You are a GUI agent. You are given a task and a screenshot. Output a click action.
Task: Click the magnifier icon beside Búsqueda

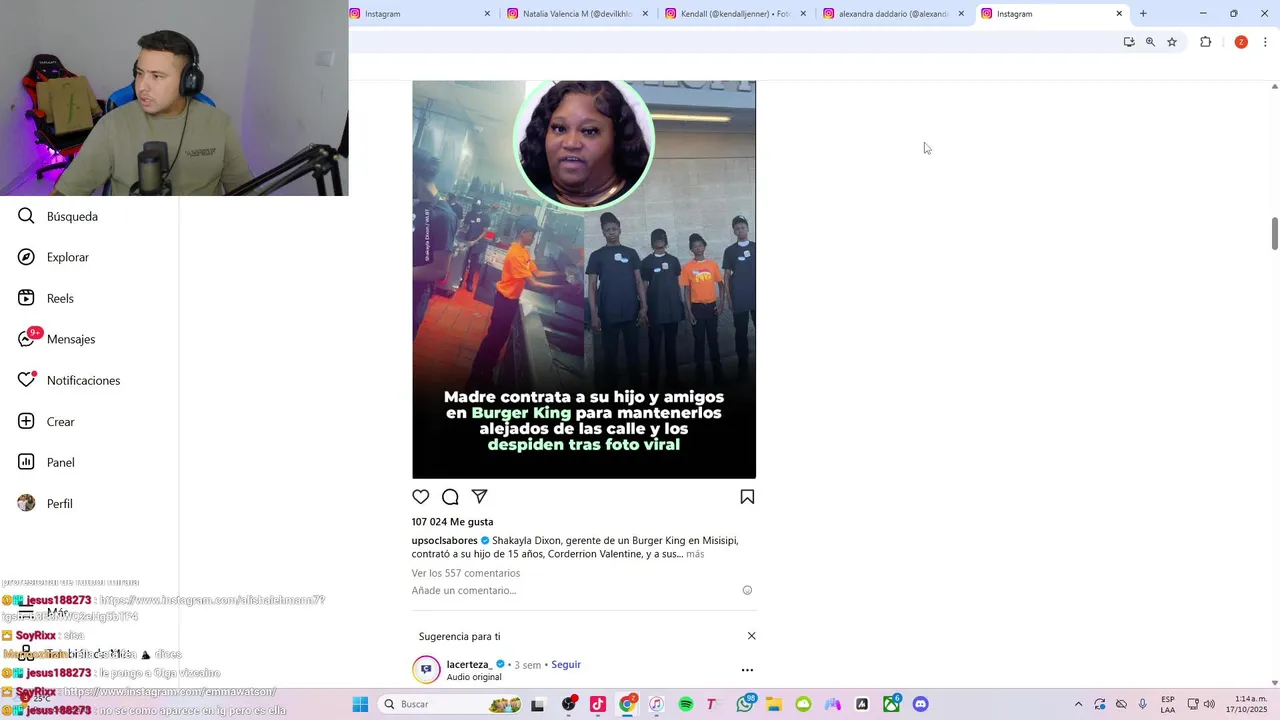click(26, 216)
